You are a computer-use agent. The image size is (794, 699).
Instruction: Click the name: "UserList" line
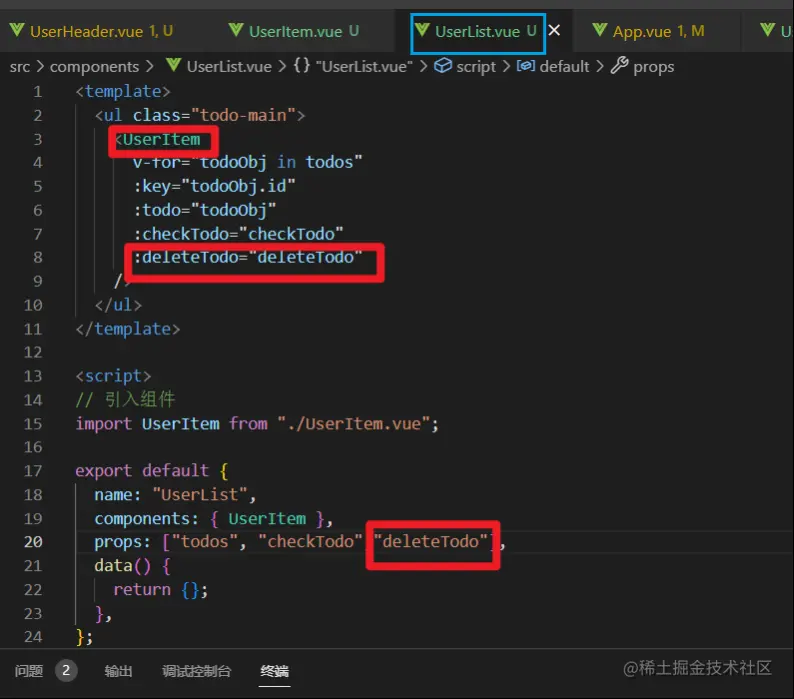click(175, 495)
